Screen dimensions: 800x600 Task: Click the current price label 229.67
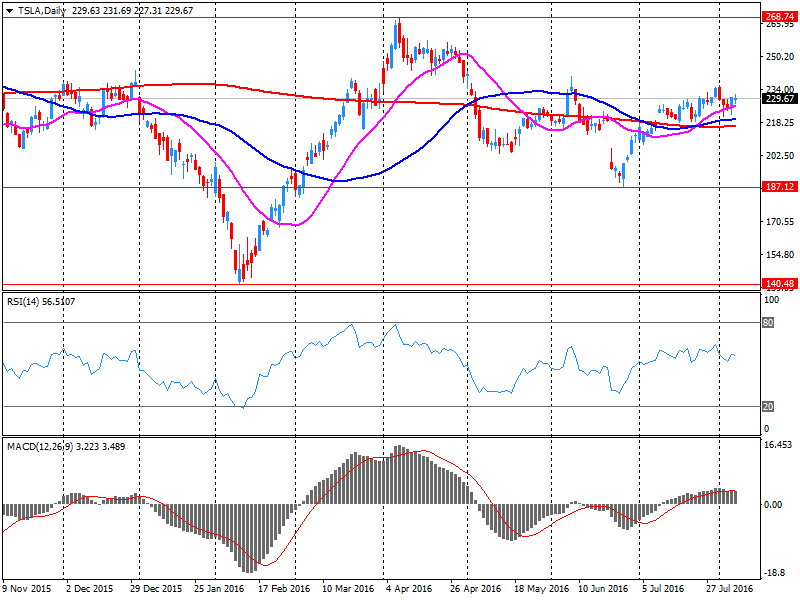tap(779, 98)
